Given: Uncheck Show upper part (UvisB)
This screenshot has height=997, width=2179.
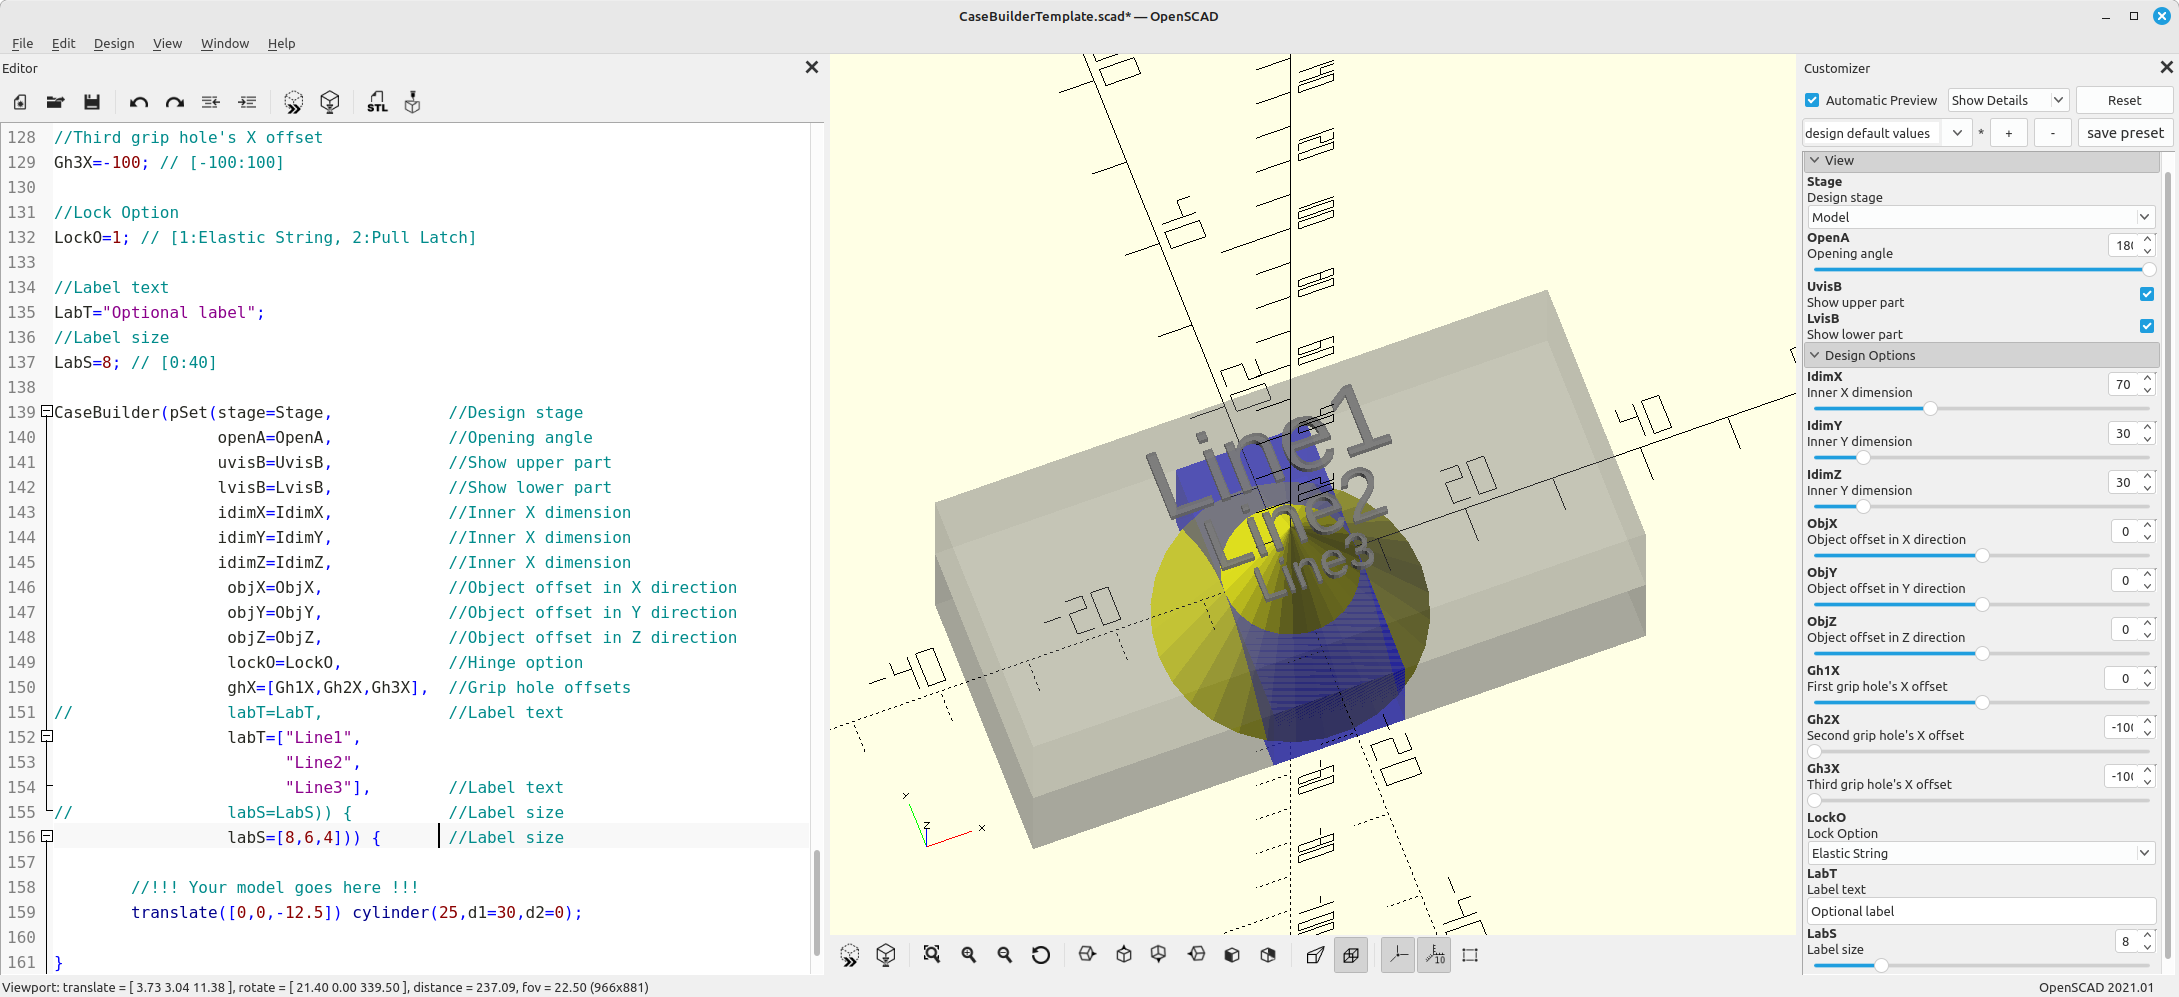Looking at the screenshot, I should click(2146, 294).
